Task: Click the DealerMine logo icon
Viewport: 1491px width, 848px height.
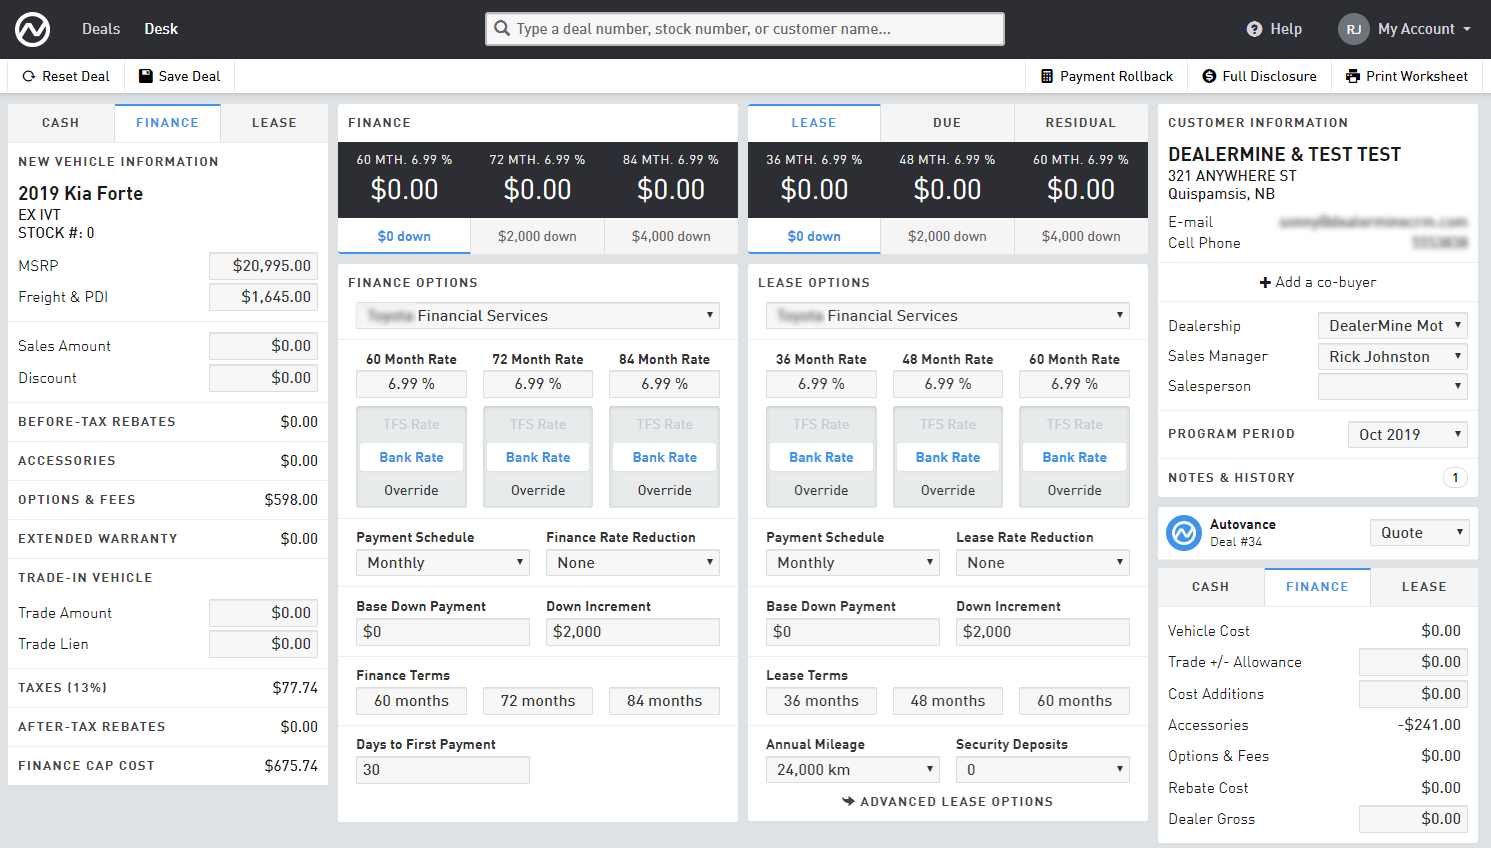Action: tap(32, 29)
